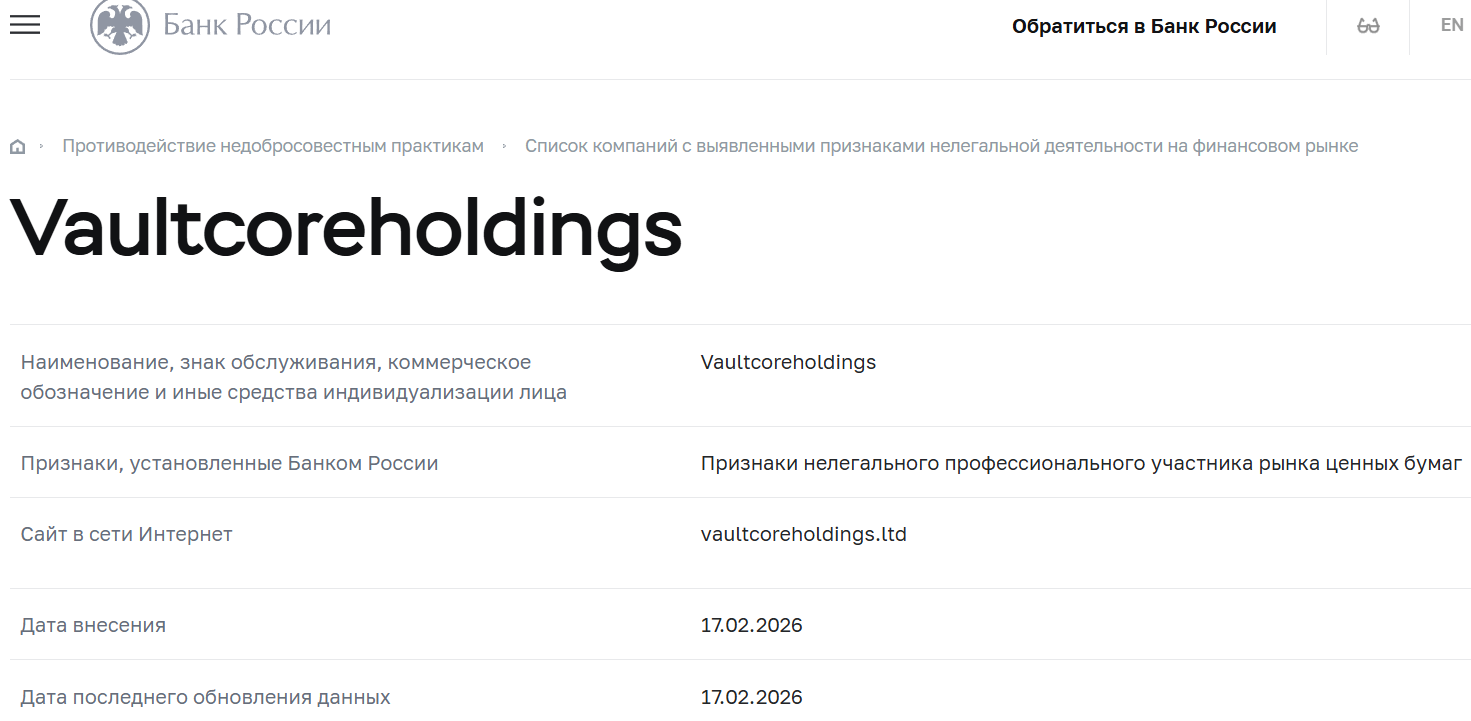Open breadcrumb item Противодействие недобросовестным практикам
Image resolution: width=1471 pixels, height=721 pixels.
pos(275,145)
